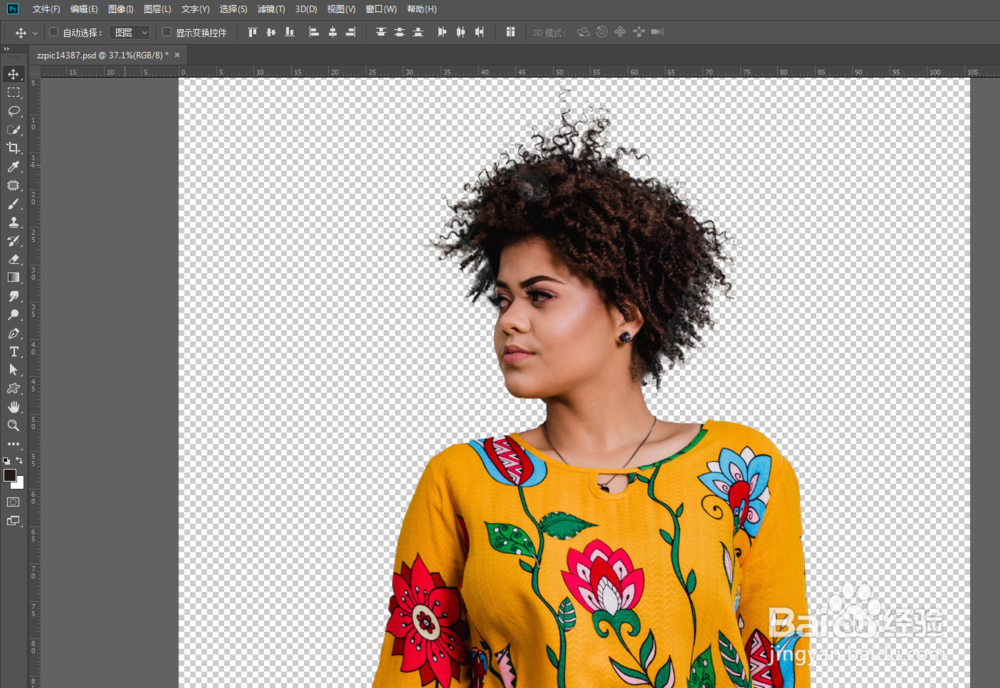Distribute vertical centers
The height and width of the screenshot is (688, 1000).
click(399, 32)
